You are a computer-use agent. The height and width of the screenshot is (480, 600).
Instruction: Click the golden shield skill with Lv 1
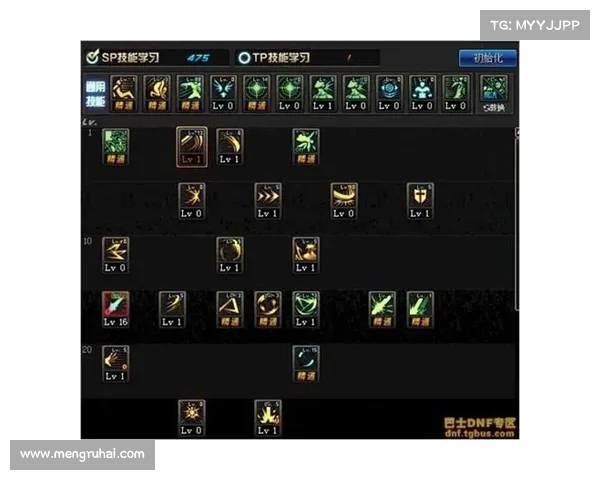[x=420, y=201]
